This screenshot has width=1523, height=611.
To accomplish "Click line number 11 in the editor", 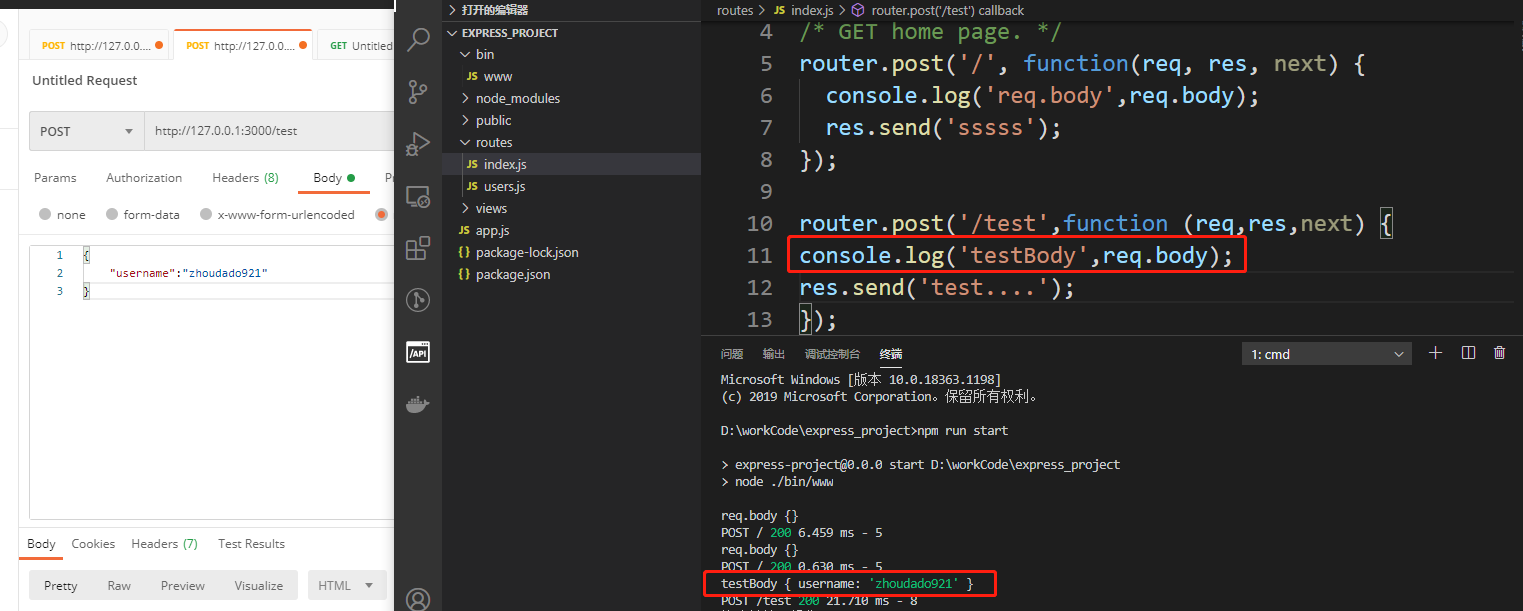I will pos(760,256).
